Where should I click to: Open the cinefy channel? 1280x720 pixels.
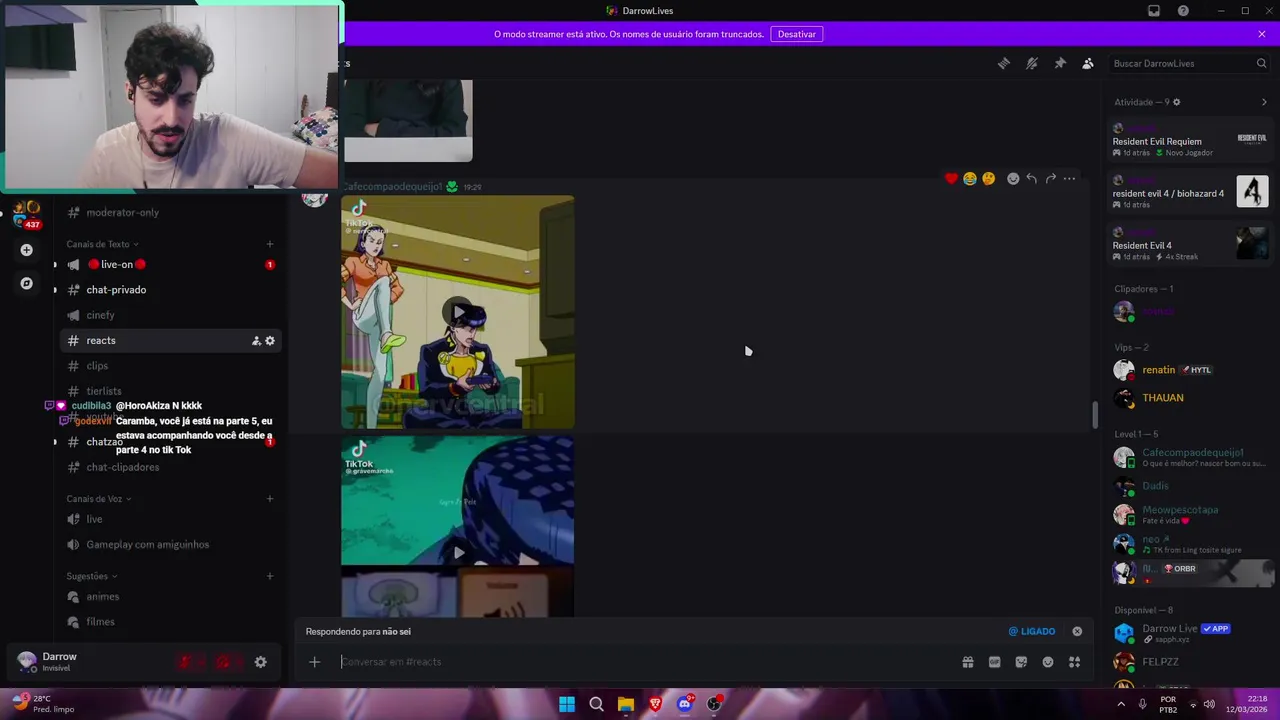[169, 315]
